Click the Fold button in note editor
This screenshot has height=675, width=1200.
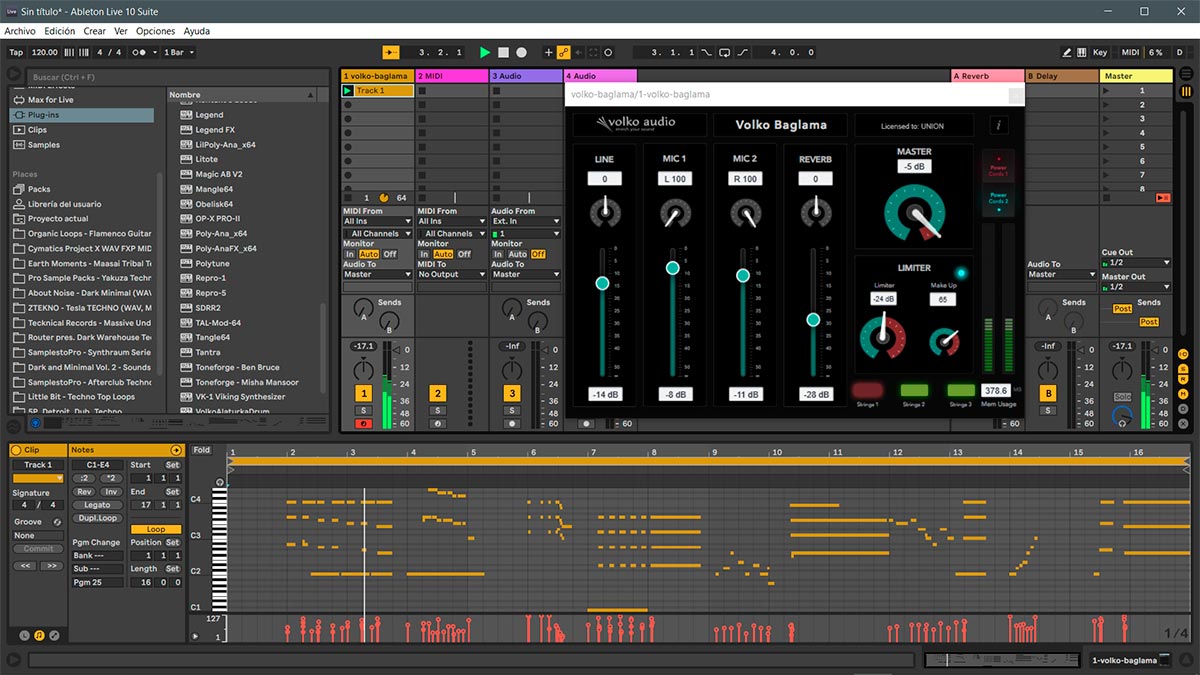click(x=201, y=451)
